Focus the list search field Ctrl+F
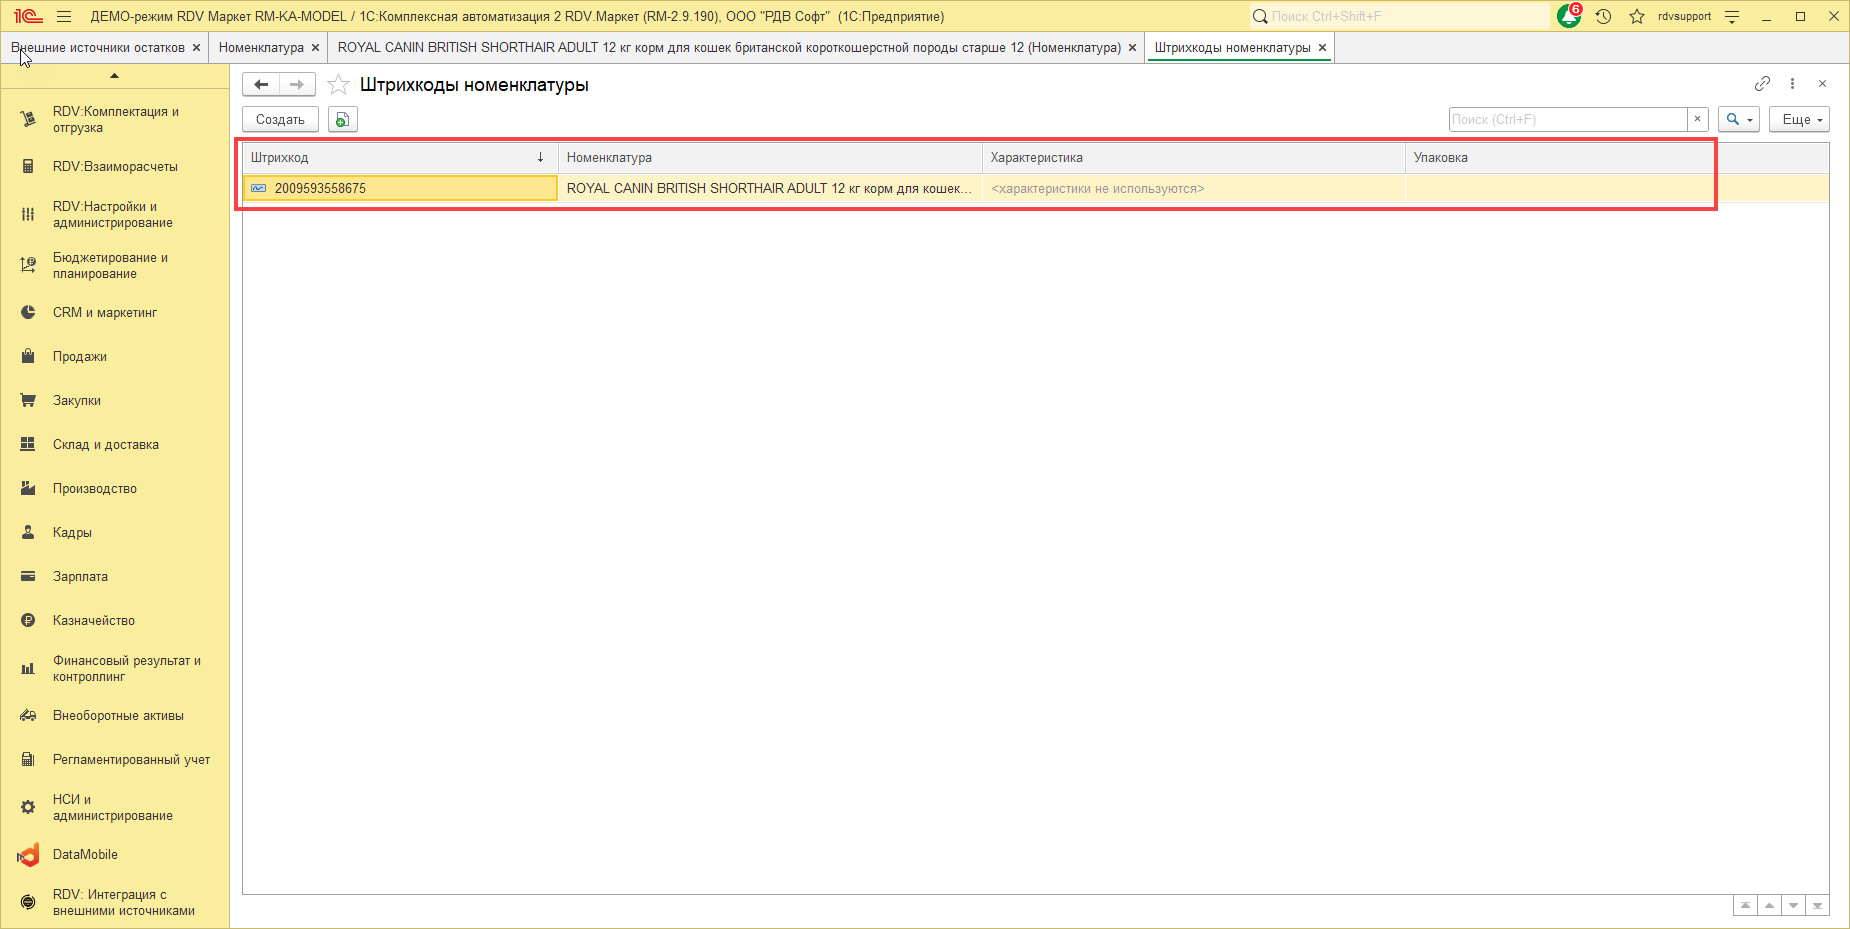Image resolution: width=1850 pixels, height=929 pixels. coord(1568,119)
